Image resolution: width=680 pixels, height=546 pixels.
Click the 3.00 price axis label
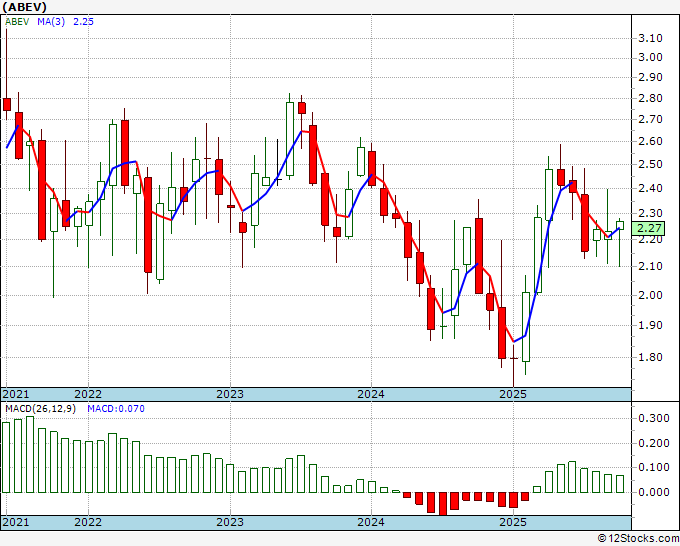650,57
